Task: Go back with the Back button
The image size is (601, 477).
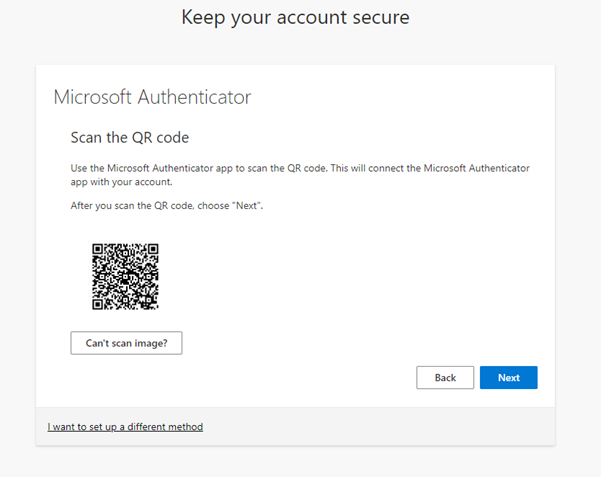Action: tap(445, 378)
